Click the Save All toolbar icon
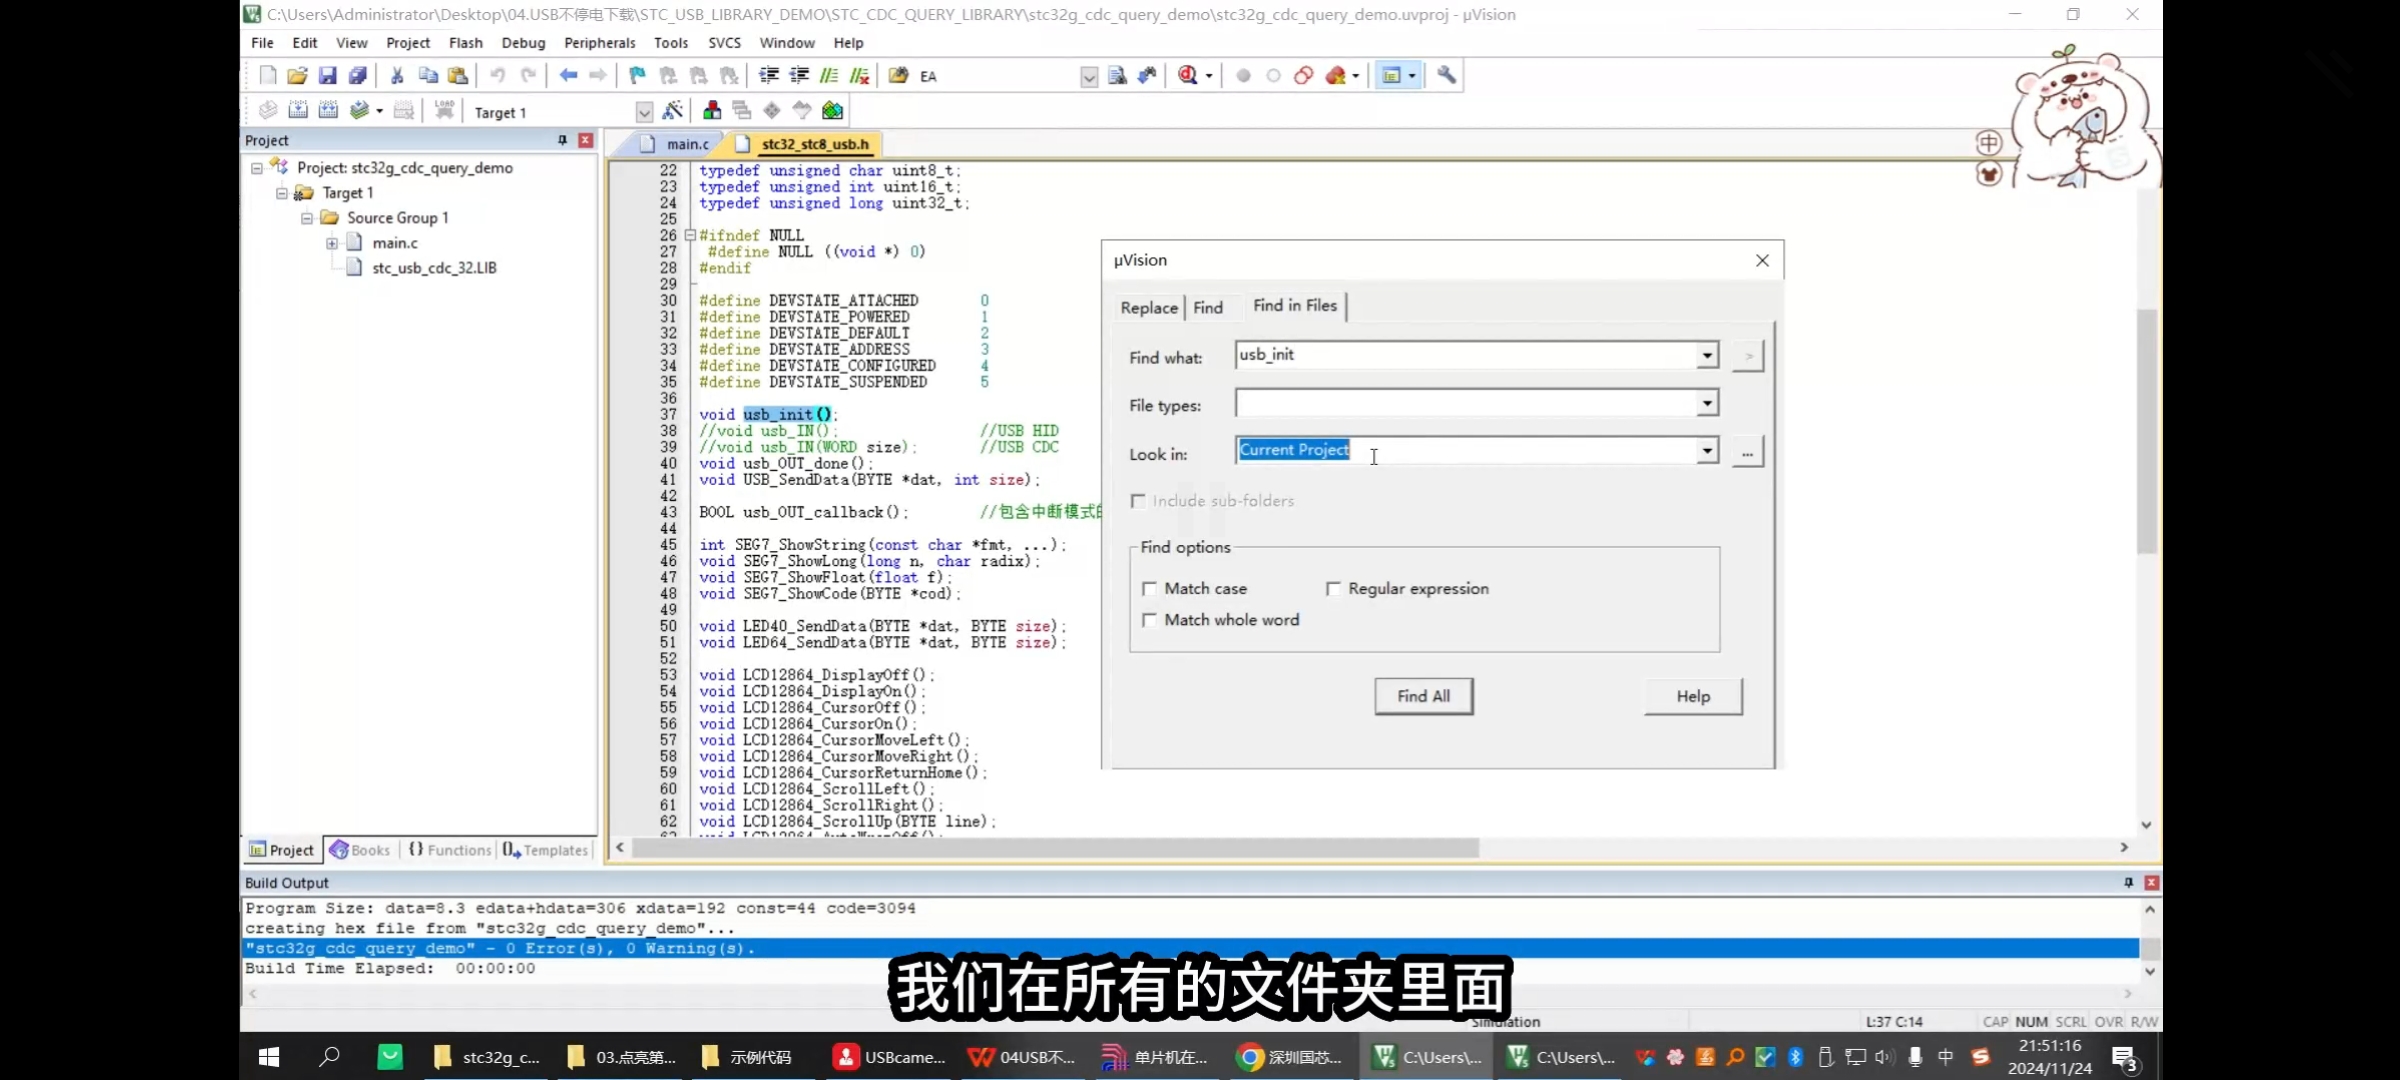 tap(357, 75)
